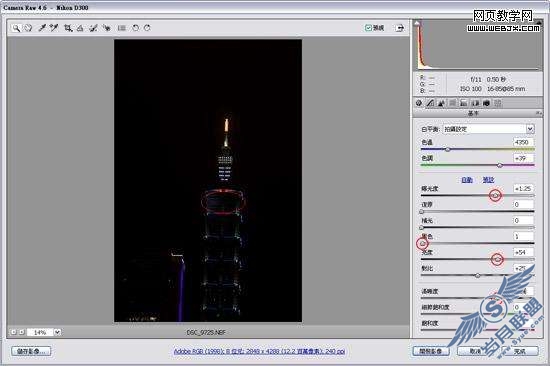Click the Exposure (曝光度) slider handle

(495, 195)
